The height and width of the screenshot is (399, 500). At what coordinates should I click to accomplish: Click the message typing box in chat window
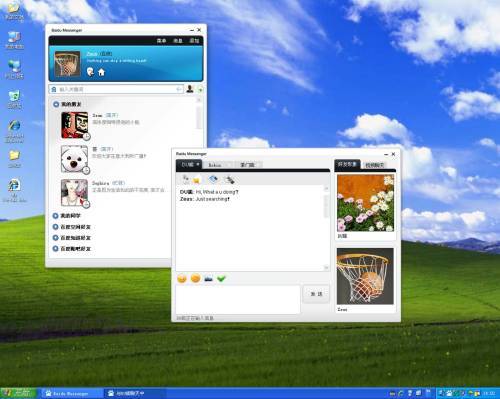238,299
